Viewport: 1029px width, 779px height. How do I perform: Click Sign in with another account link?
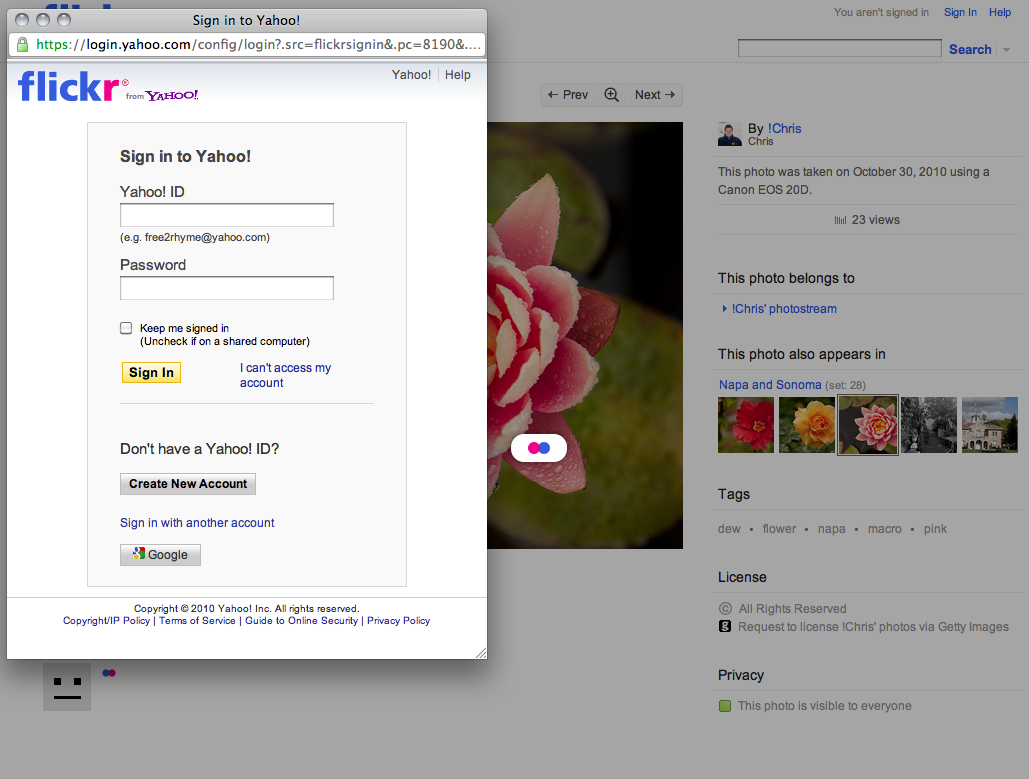(x=197, y=522)
